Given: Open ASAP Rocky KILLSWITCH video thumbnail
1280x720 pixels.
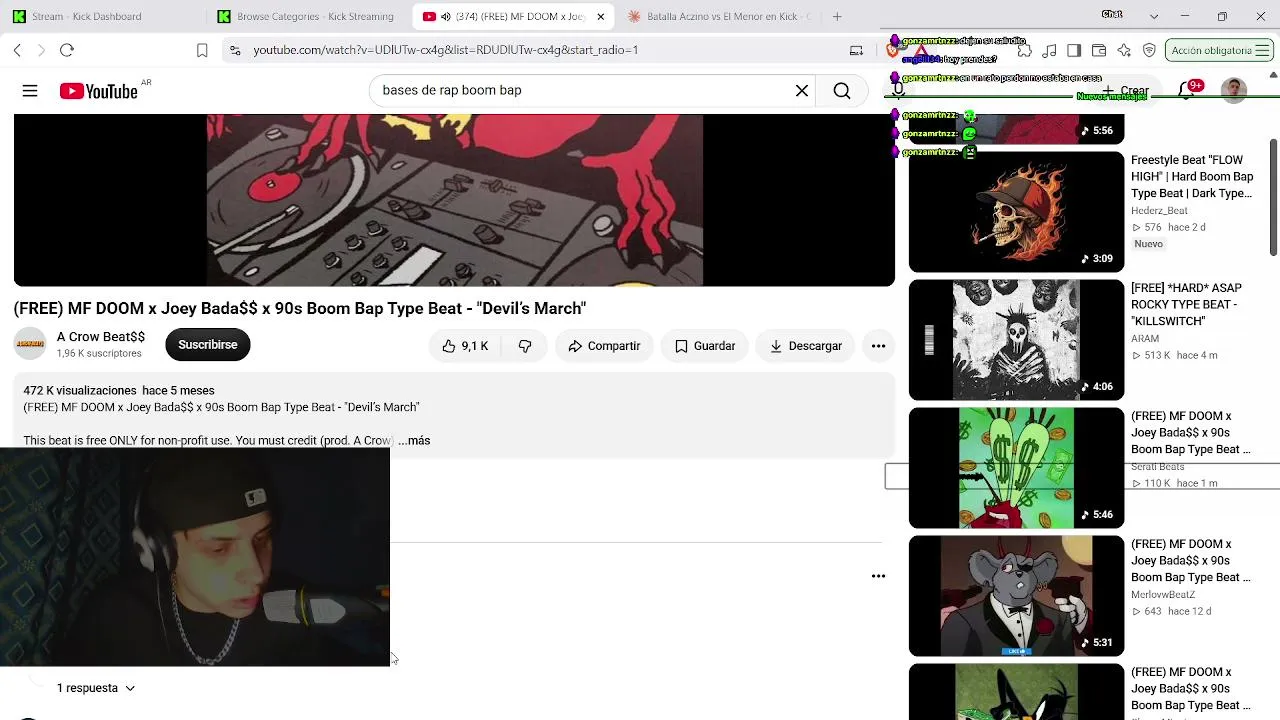Looking at the screenshot, I should pyautogui.click(x=1016, y=340).
